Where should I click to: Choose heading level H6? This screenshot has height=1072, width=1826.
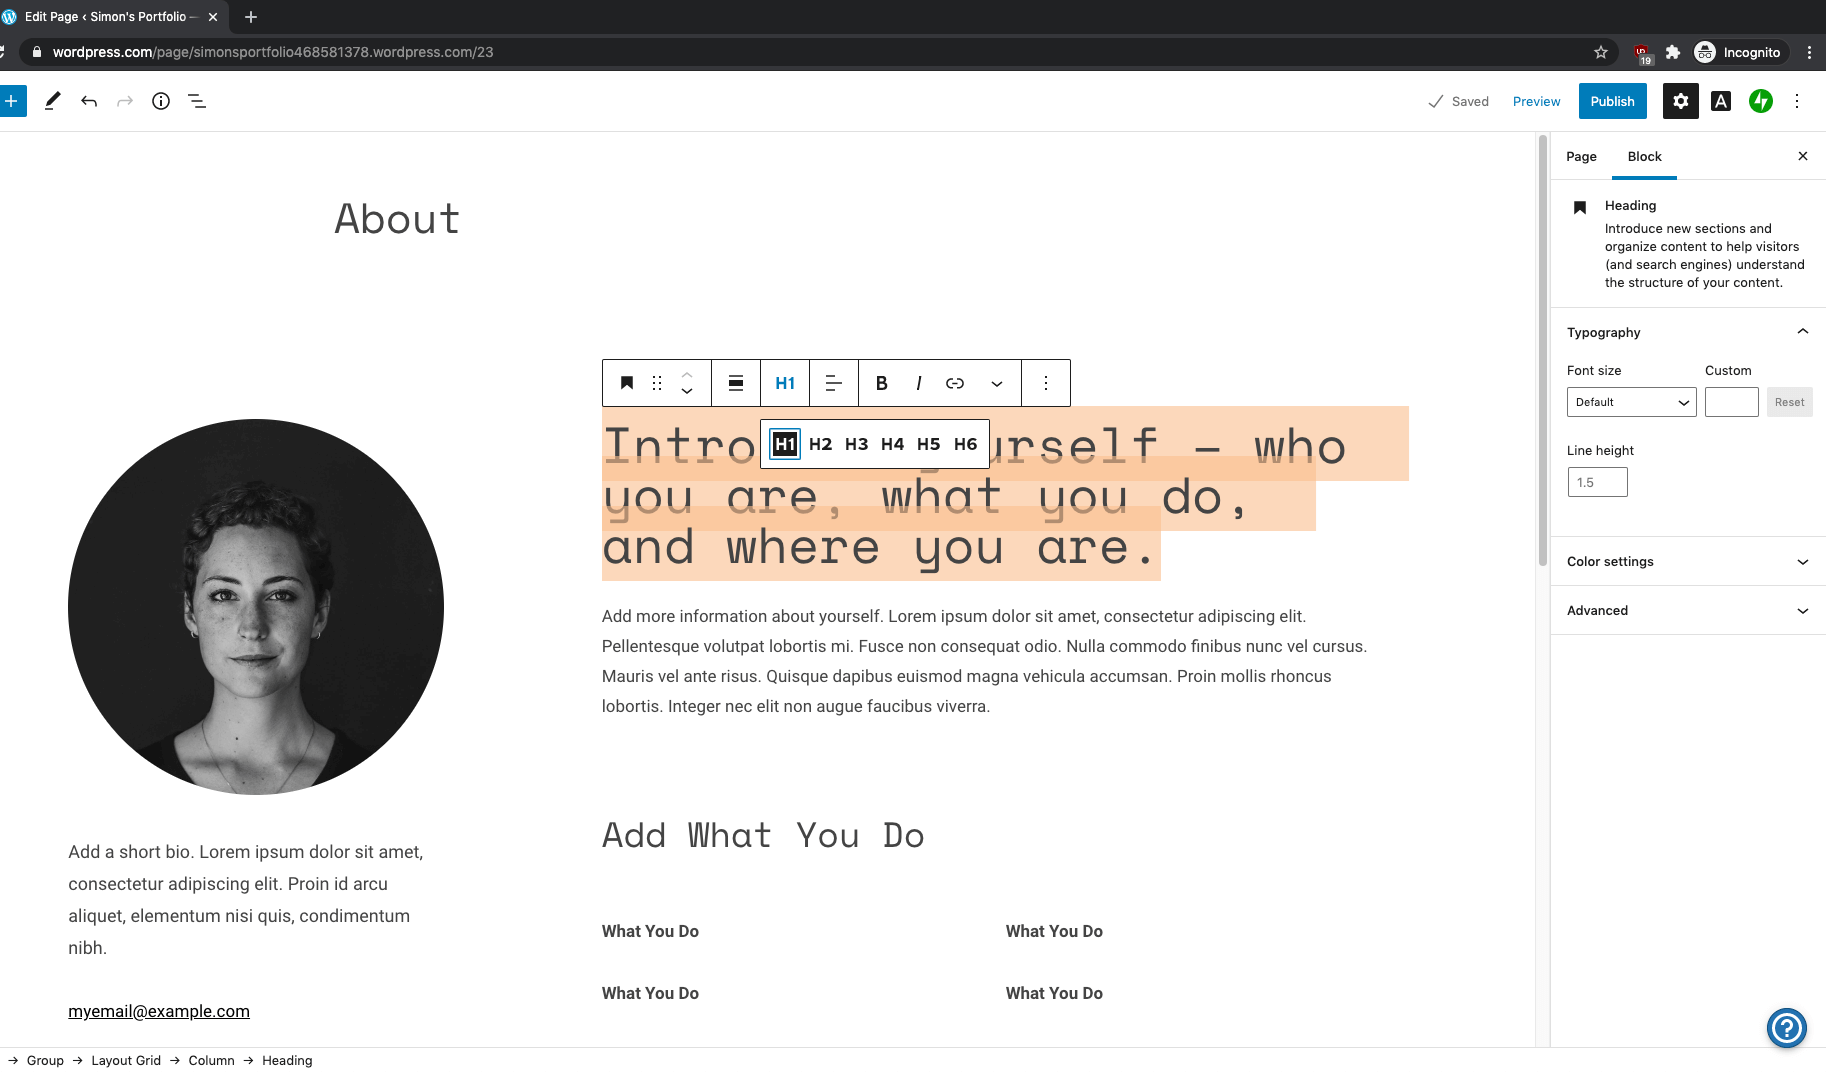coord(965,444)
